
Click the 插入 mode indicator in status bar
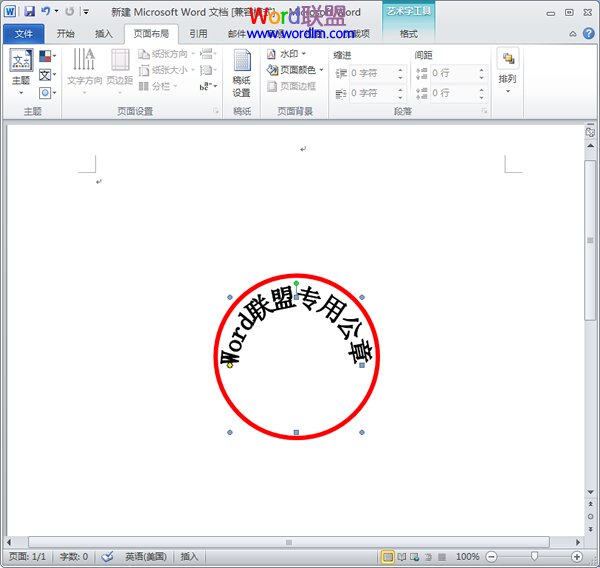coord(189,556)
